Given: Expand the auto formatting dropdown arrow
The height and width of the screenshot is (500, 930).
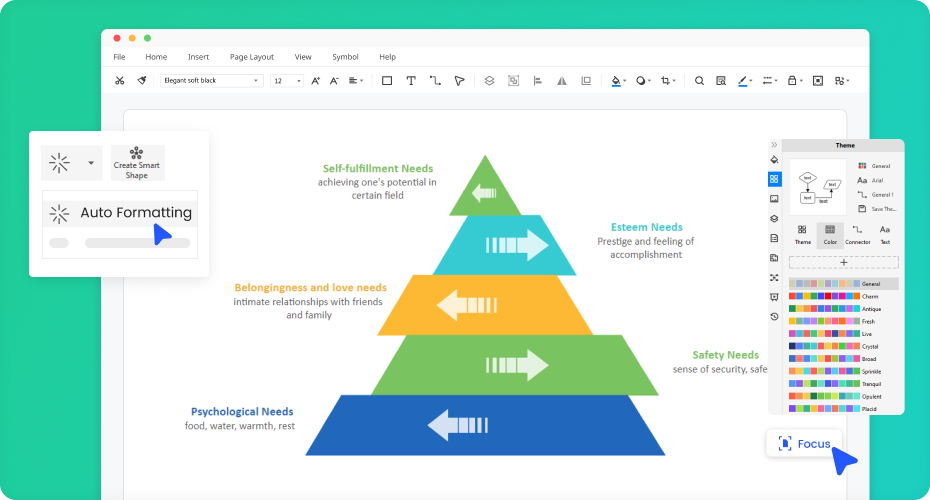Looking at the screenshot, I should pyautogui.click(x=91, y=162).
